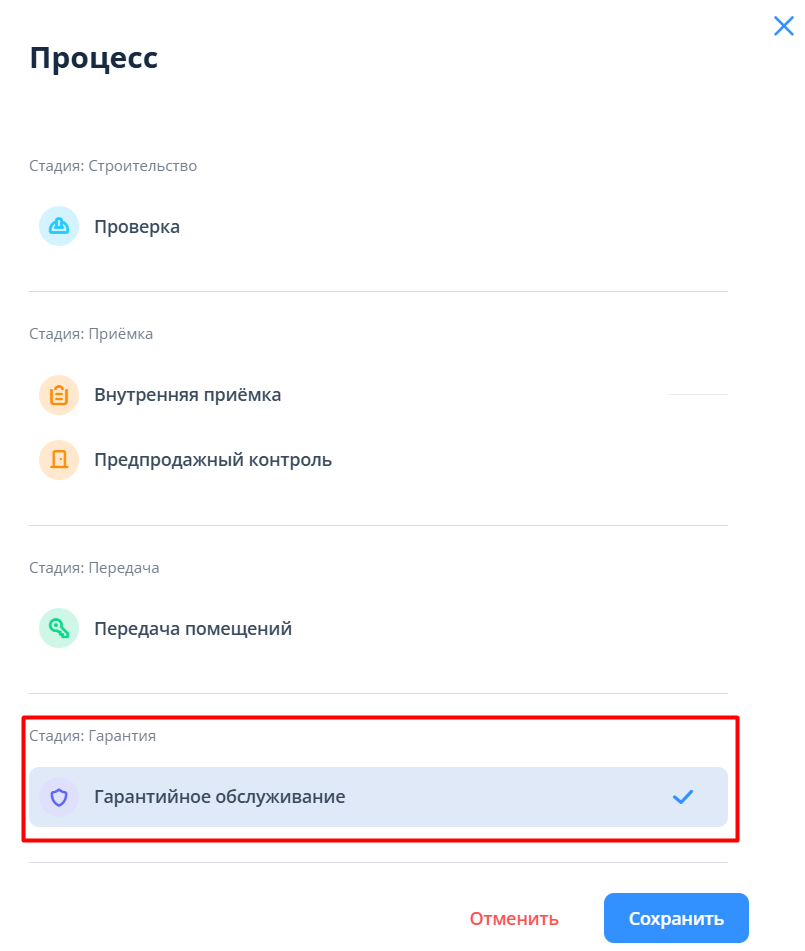Screen dimensions: 805x951
Task: Click the hard hat icon beside Проверка
Action: tap(58, 226)
